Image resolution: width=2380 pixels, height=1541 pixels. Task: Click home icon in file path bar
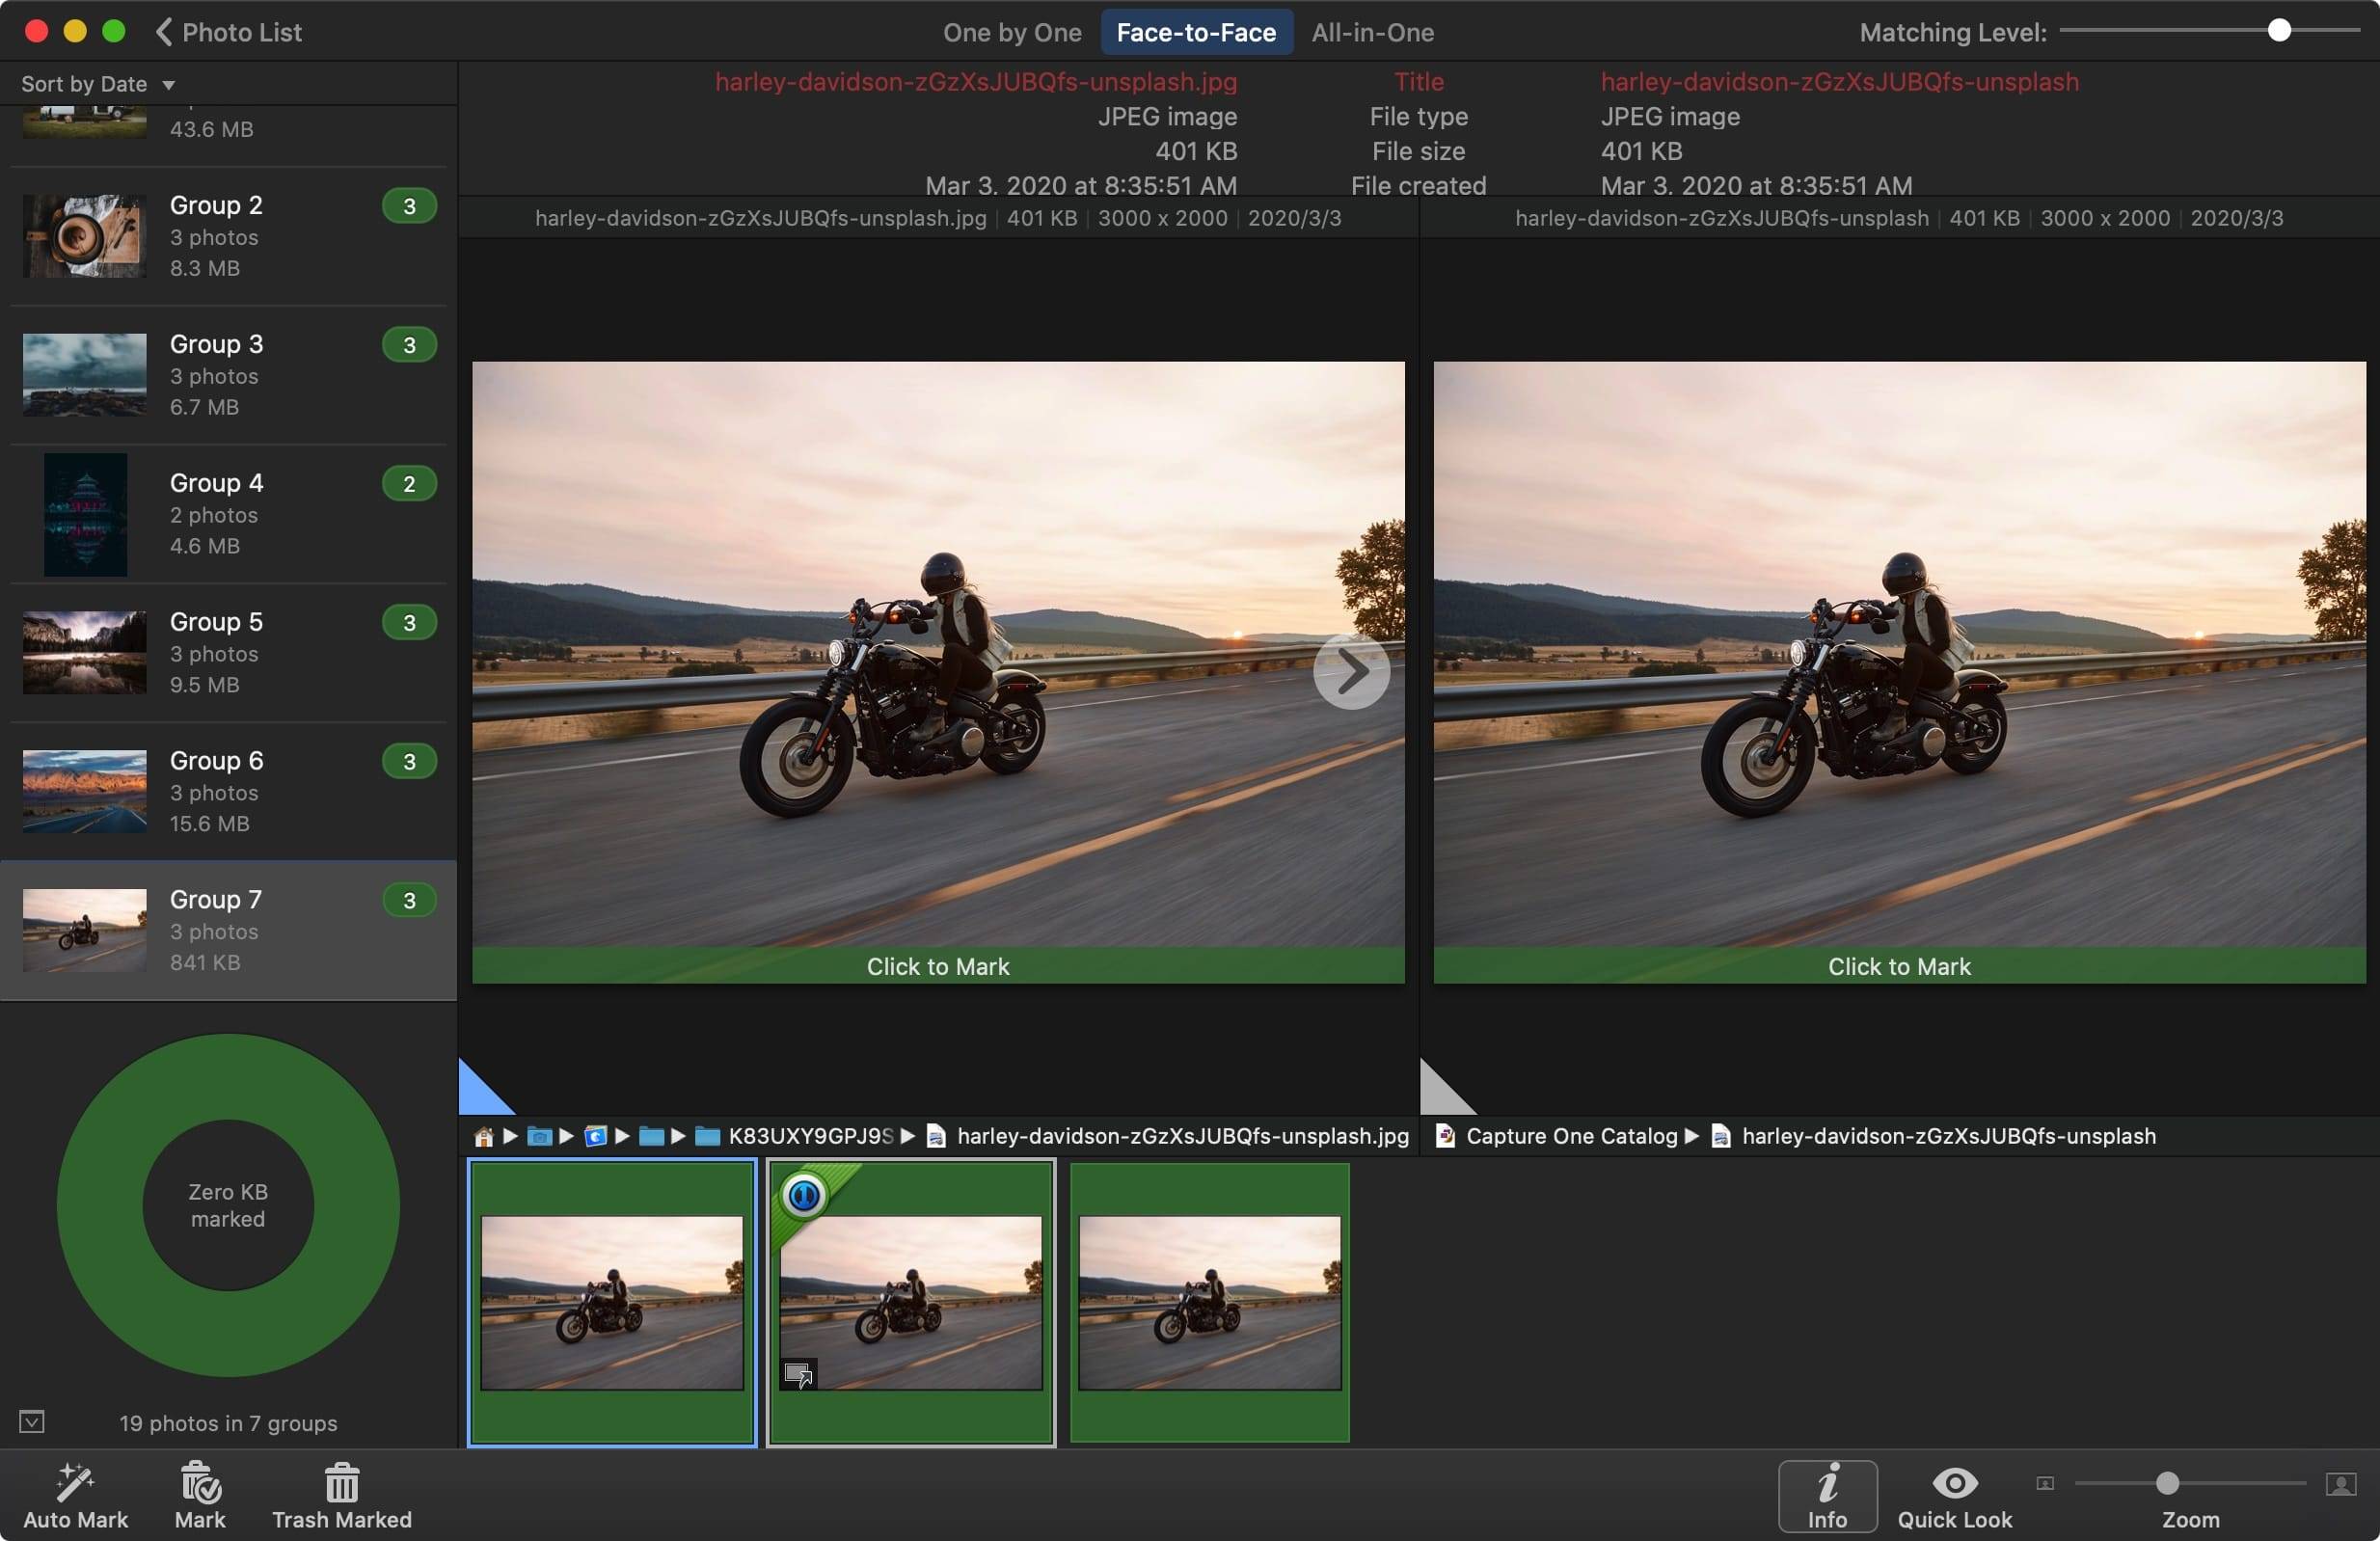click(x=484, y=1136)
